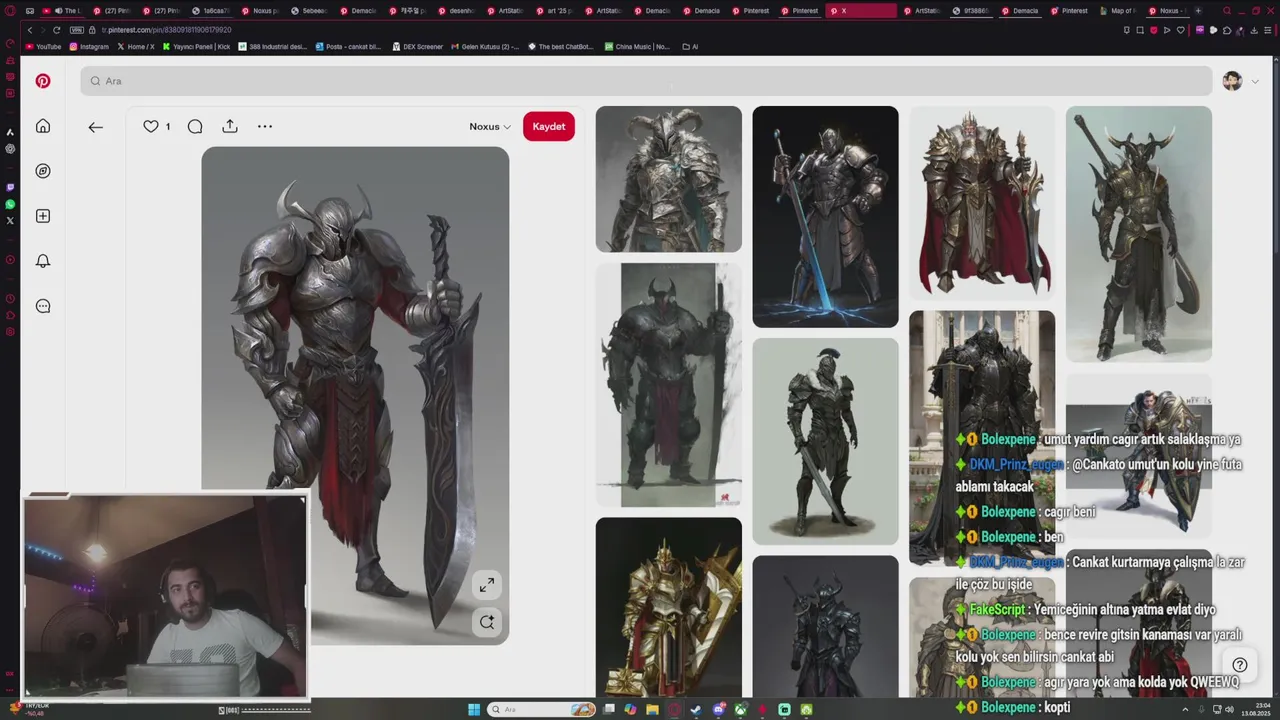
Task: Open the Windows Start button
Action: [474, 710]
